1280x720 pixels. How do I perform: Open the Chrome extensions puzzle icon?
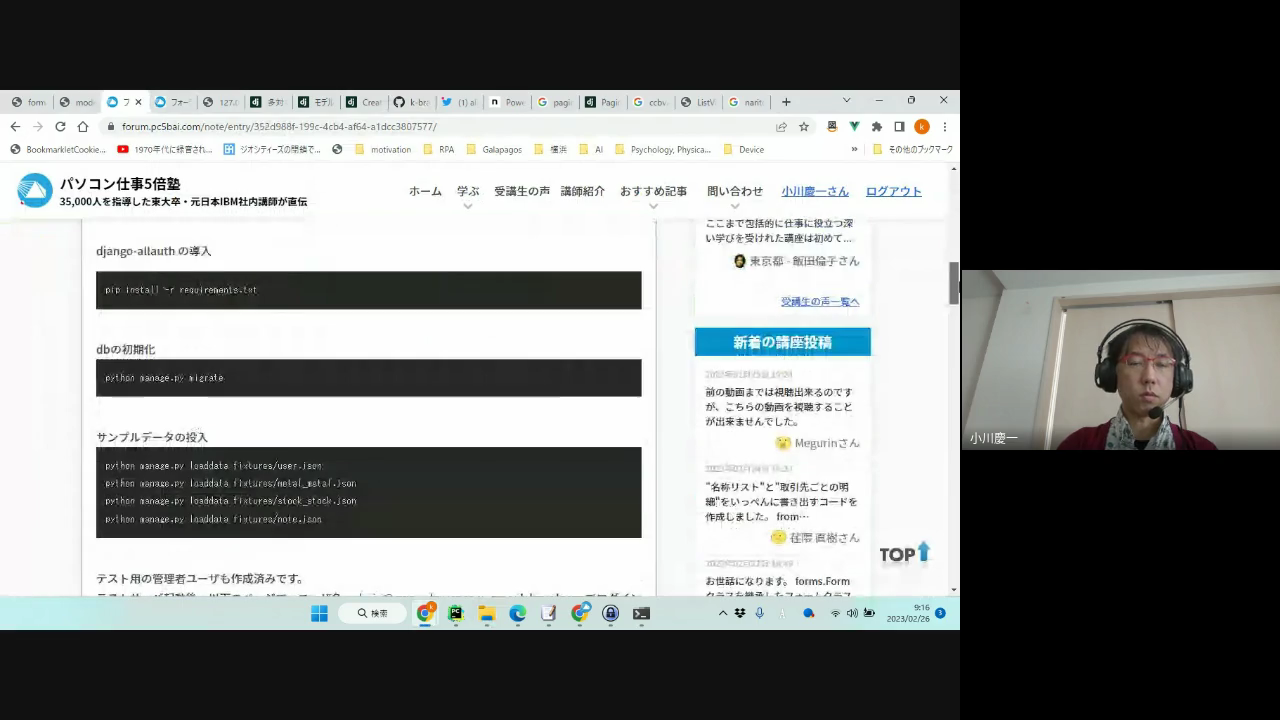877,127
